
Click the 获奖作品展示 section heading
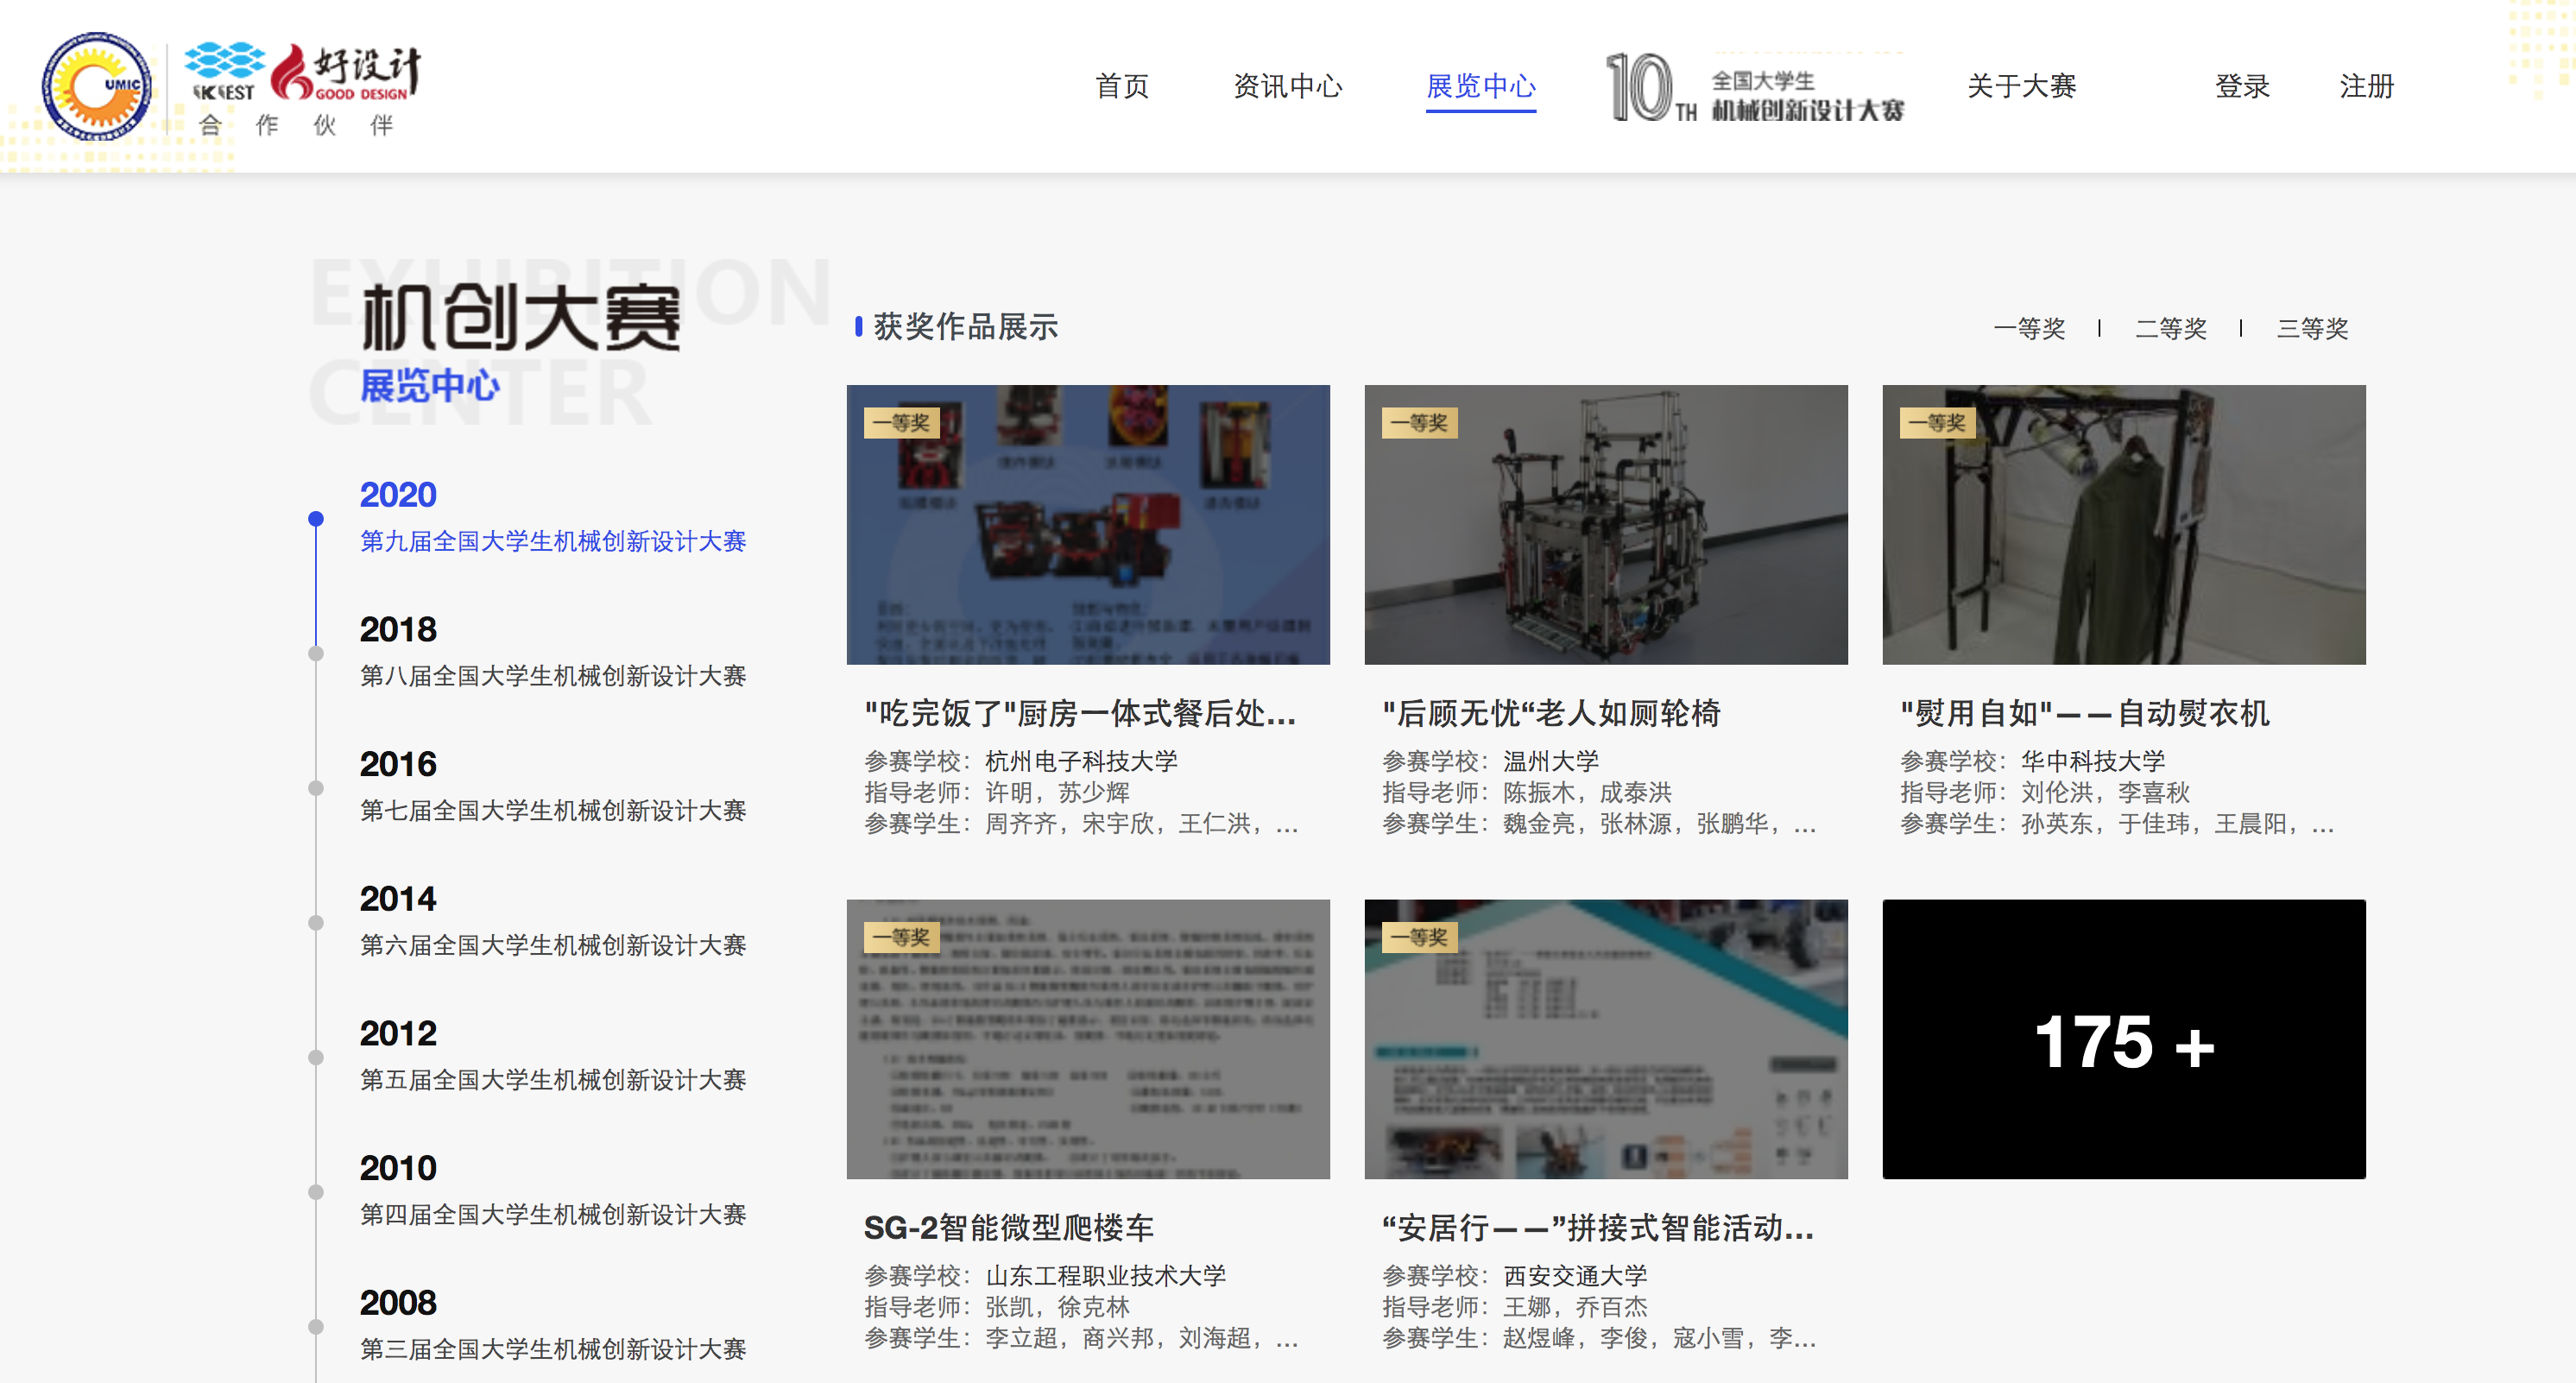coord(966,327)
